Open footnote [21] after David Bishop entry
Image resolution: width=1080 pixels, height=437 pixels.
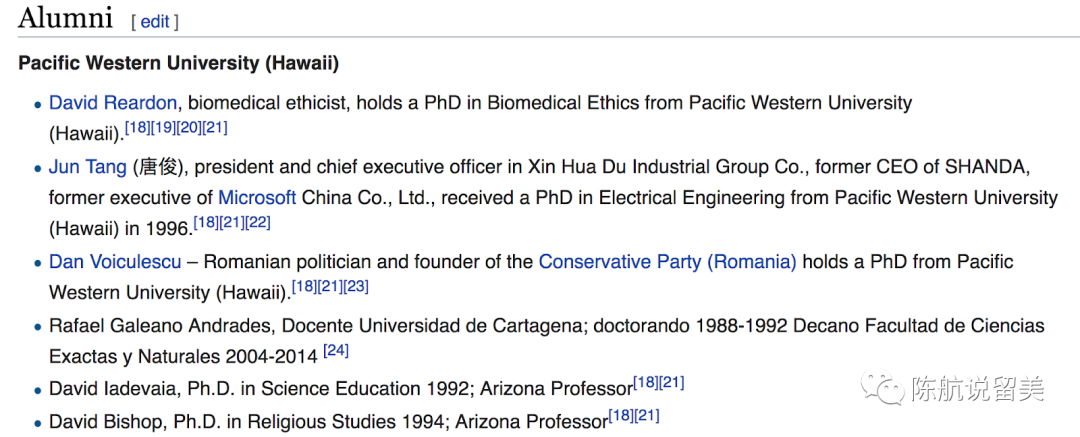pos(647,415)
